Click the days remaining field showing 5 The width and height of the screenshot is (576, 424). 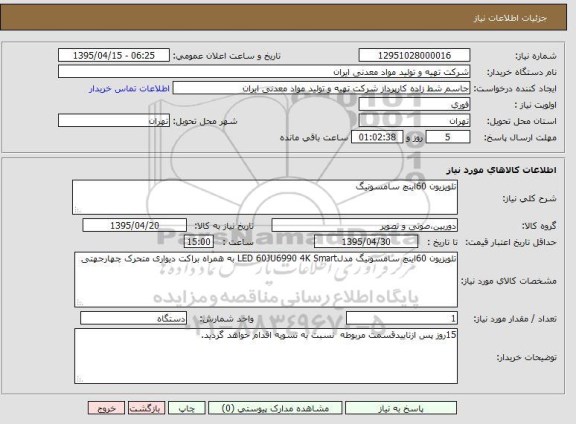[x=448, y=137]
